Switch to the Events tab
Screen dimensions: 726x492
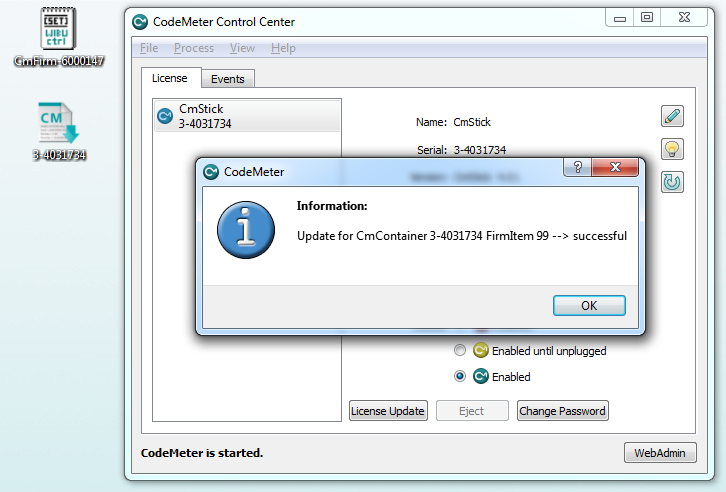228,79
